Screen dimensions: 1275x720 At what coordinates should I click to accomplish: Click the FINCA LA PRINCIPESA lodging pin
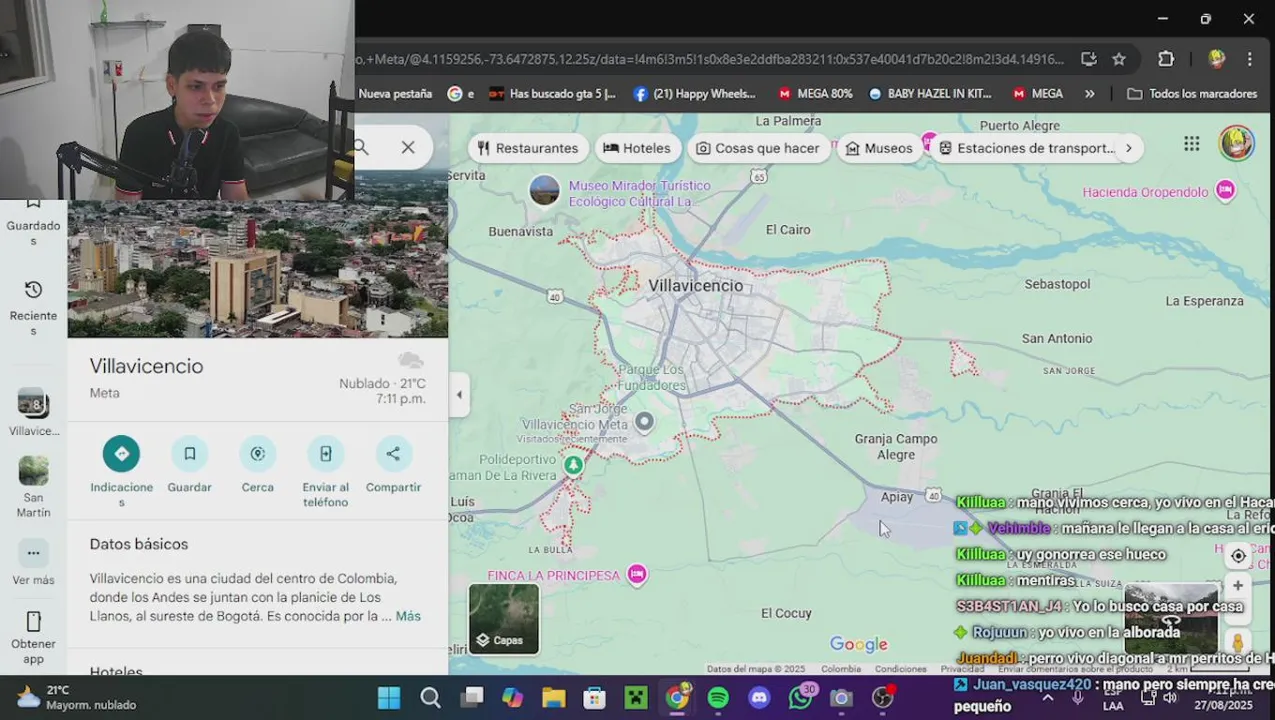(x=637, y=574)
